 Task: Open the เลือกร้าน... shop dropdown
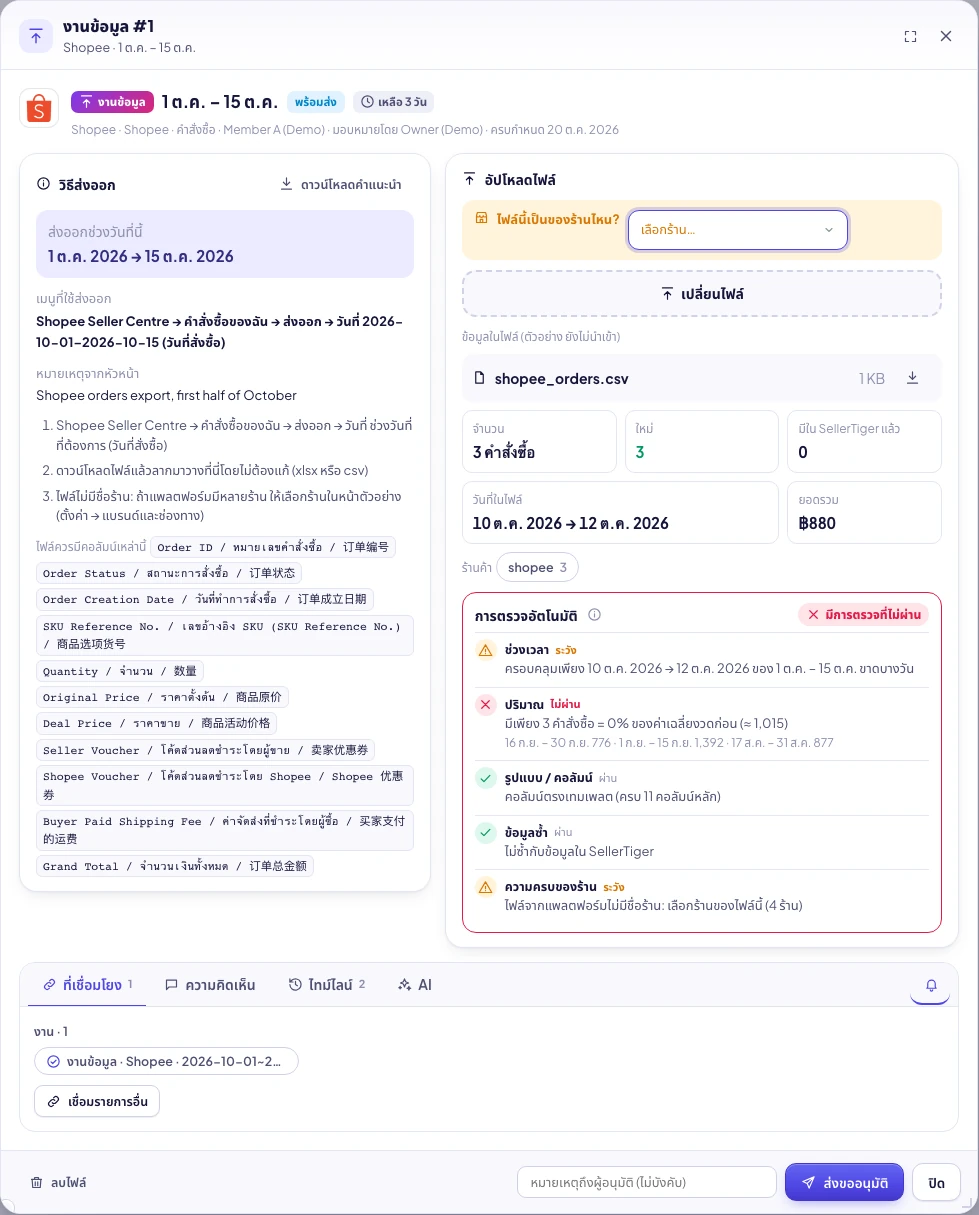[x=738, y=230]
